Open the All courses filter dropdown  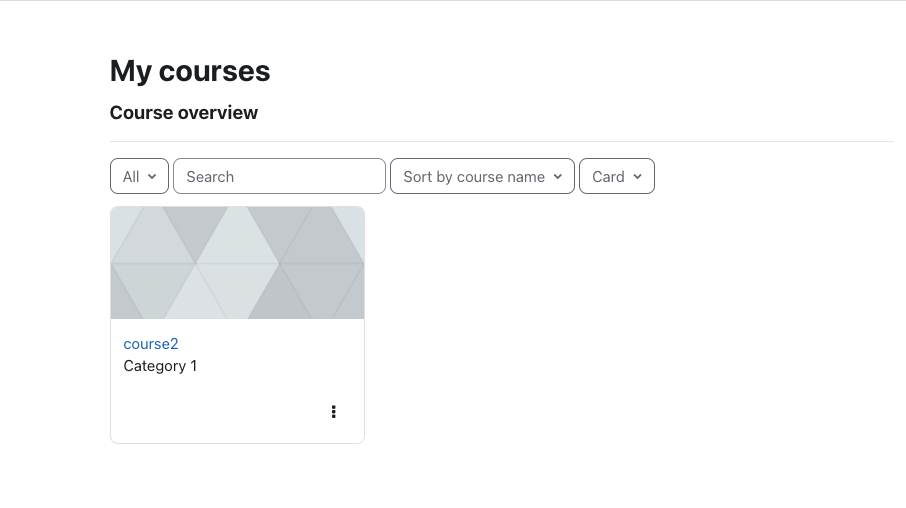point(139,176)
